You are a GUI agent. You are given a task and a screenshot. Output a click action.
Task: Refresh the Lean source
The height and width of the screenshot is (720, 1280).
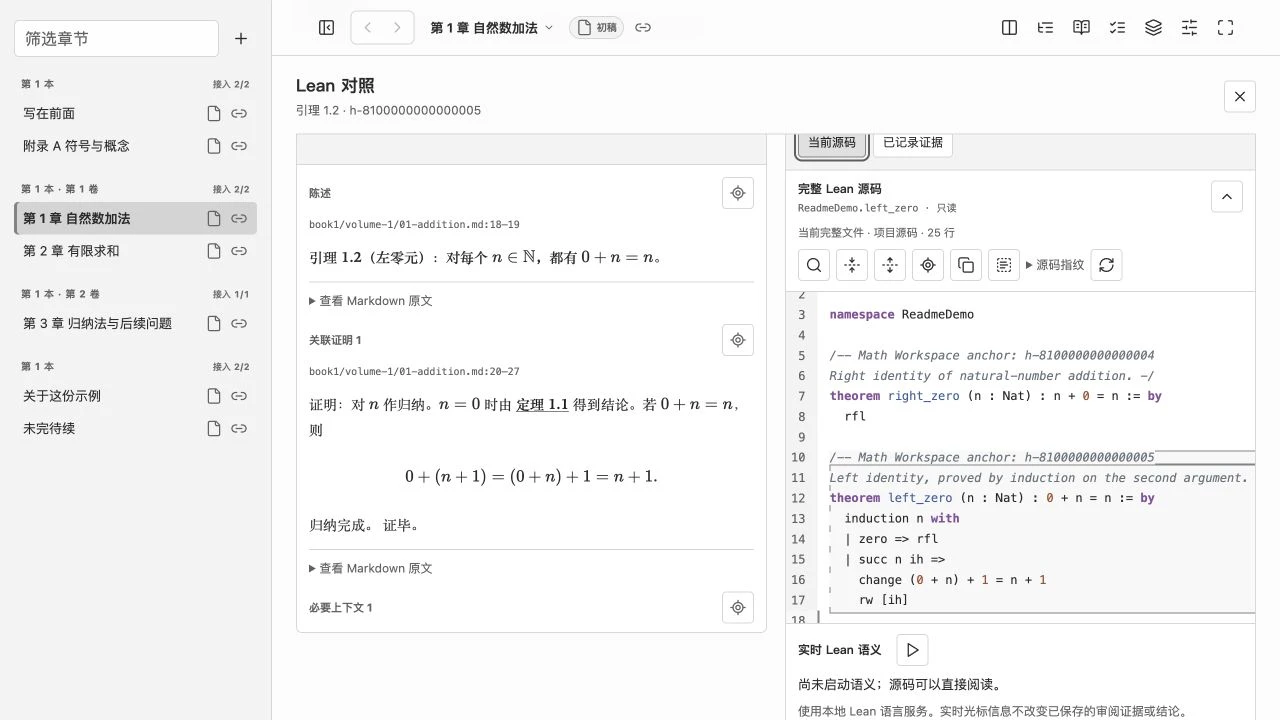[x=1106, y=265]
